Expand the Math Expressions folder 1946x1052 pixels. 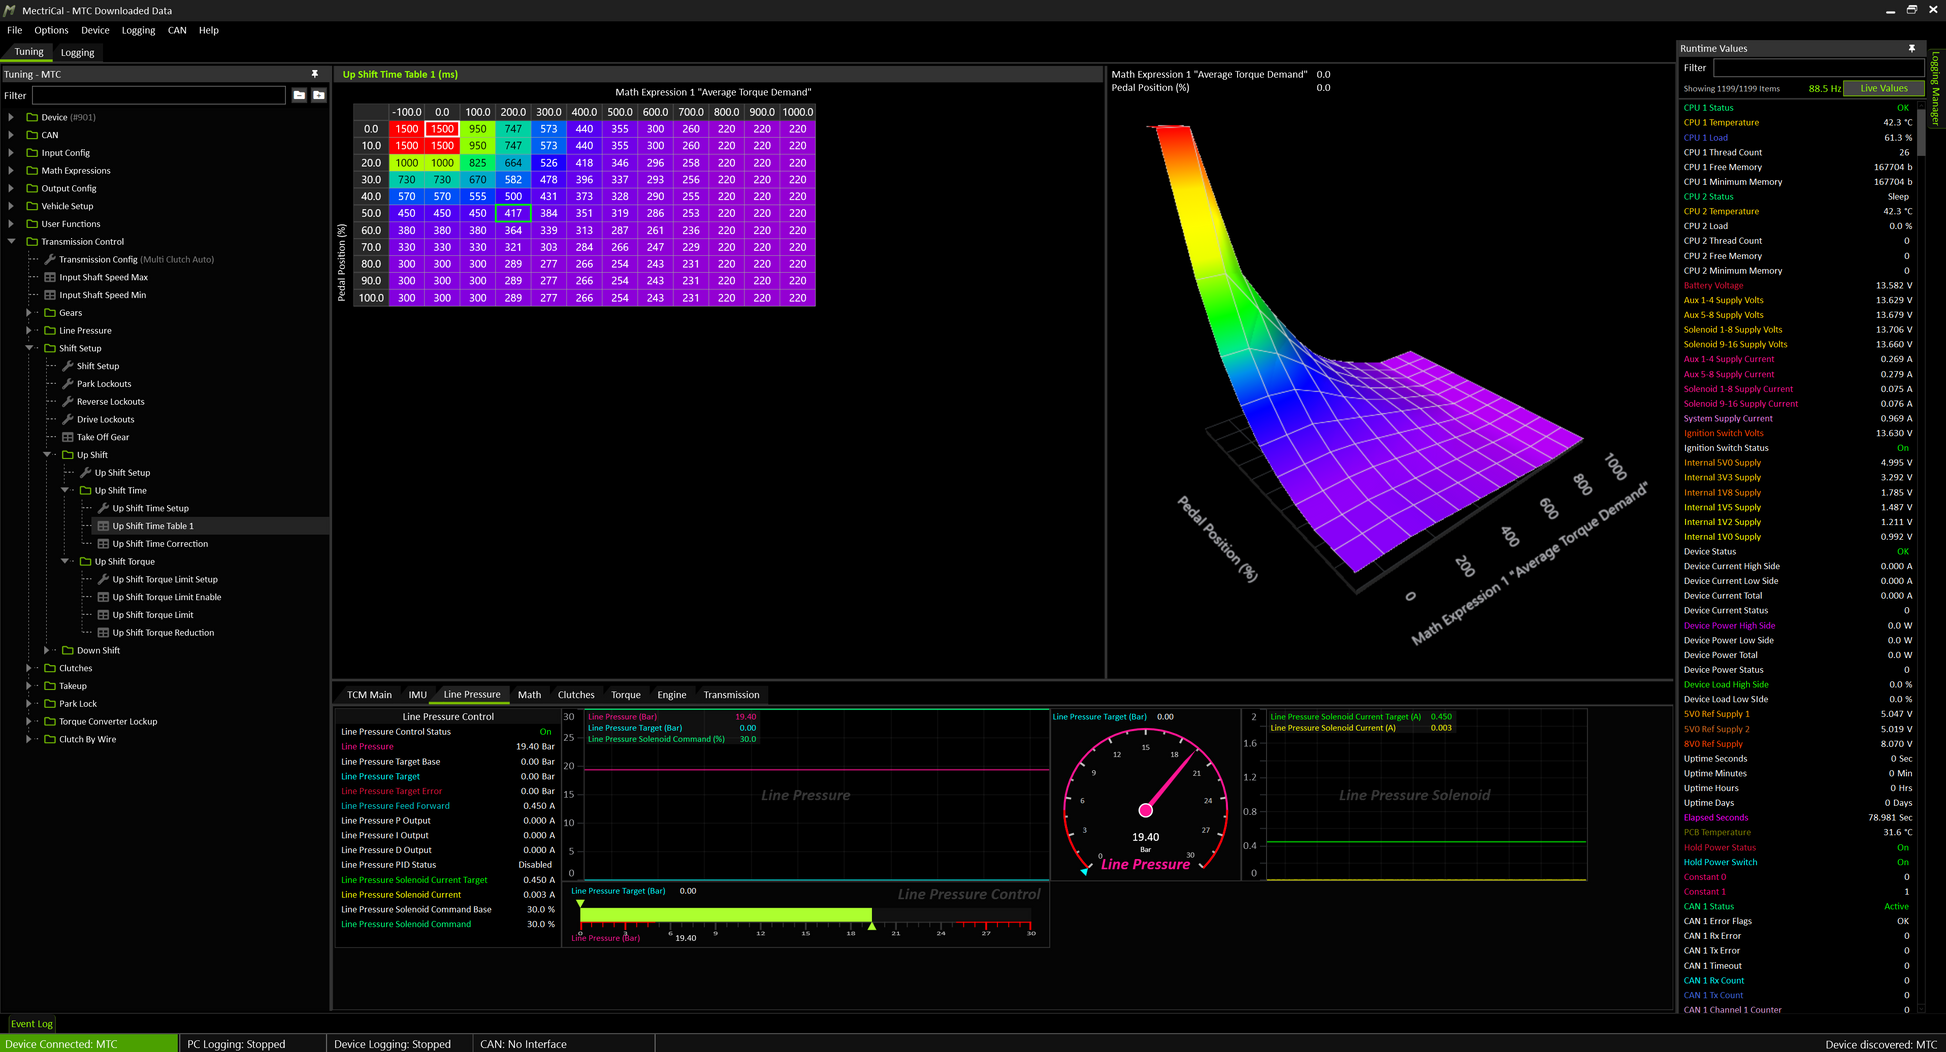point(12,171)
